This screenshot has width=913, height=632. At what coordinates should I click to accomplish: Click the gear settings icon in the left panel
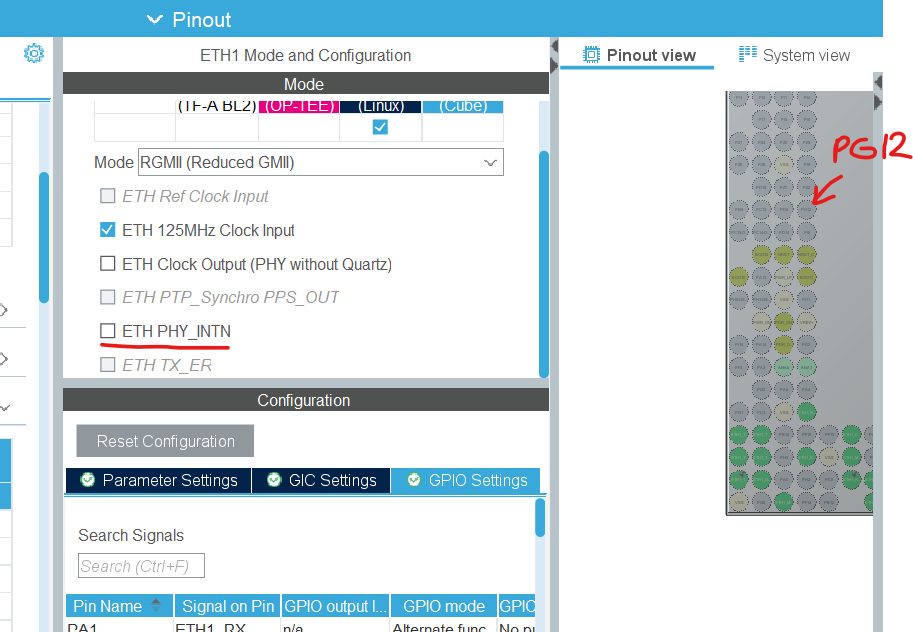tap(34, 53)
